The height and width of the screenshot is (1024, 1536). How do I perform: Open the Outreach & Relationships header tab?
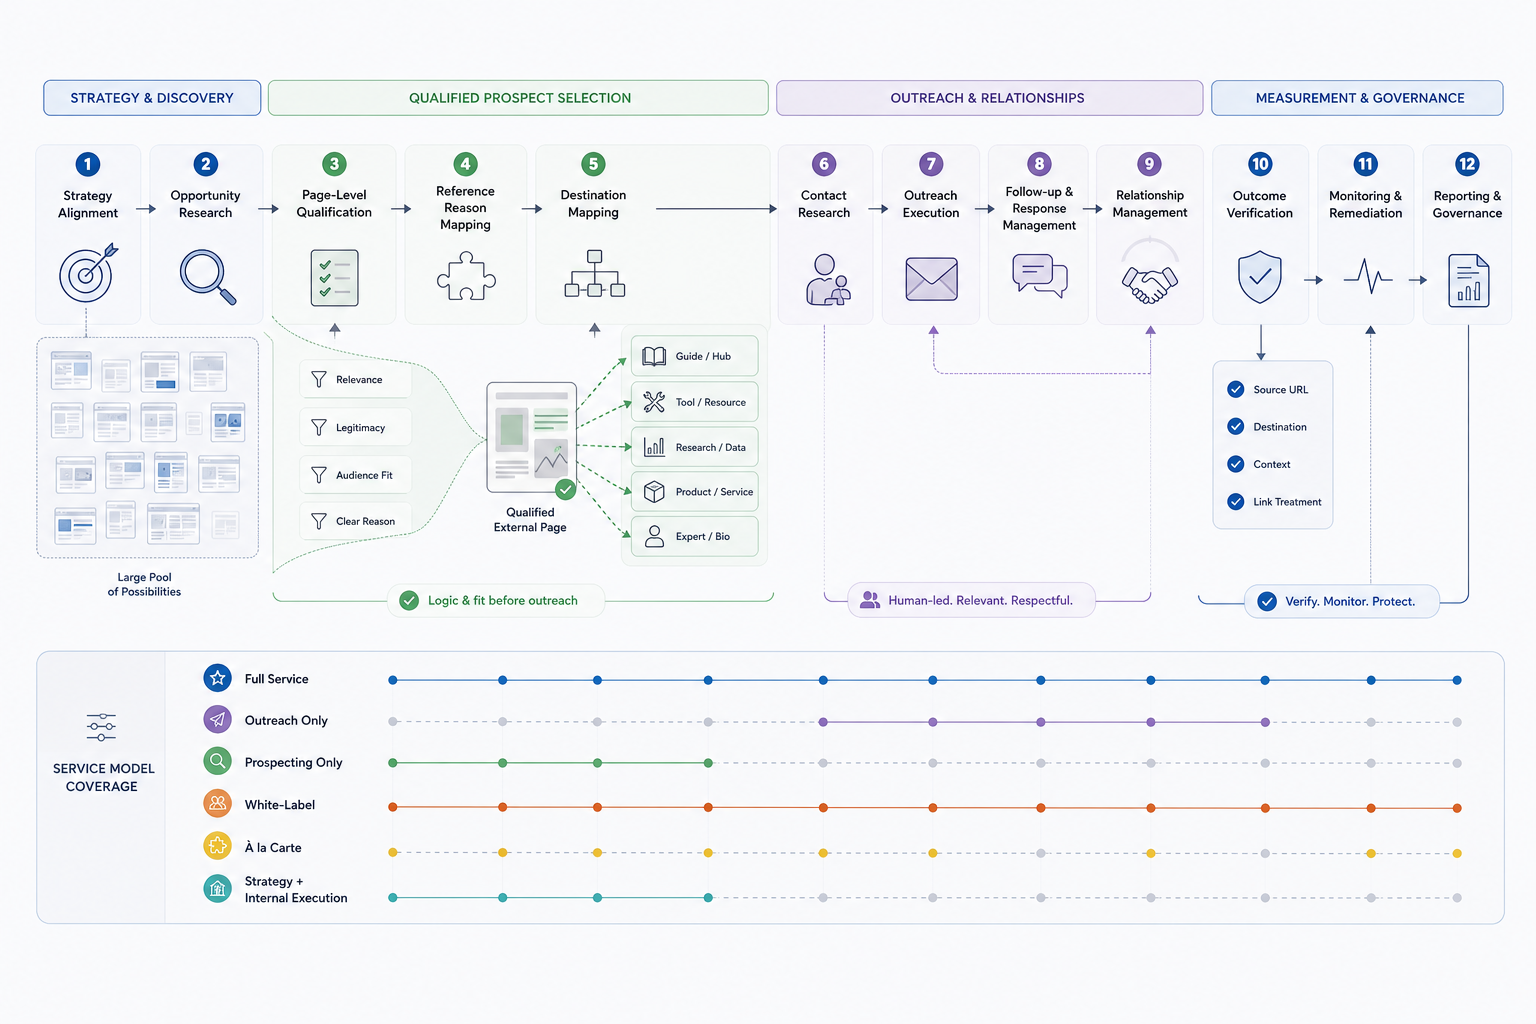click(x=989, y=98)
